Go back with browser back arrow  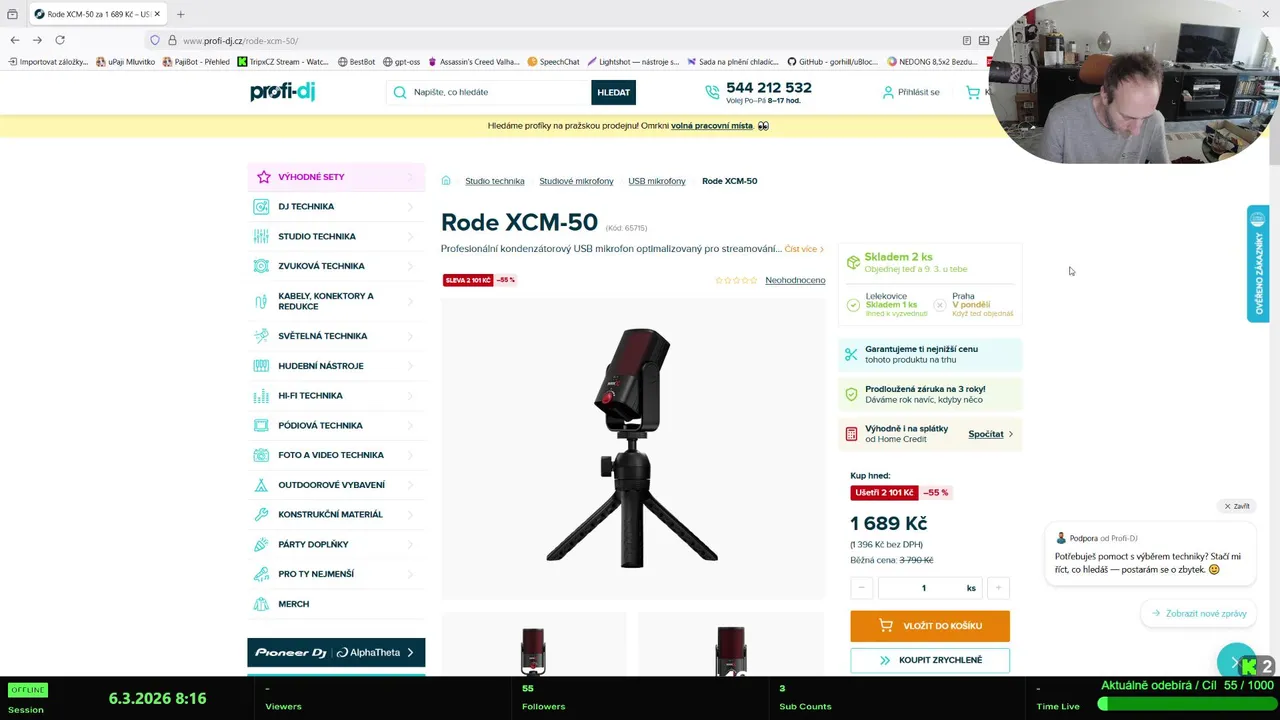pos(14,40)
